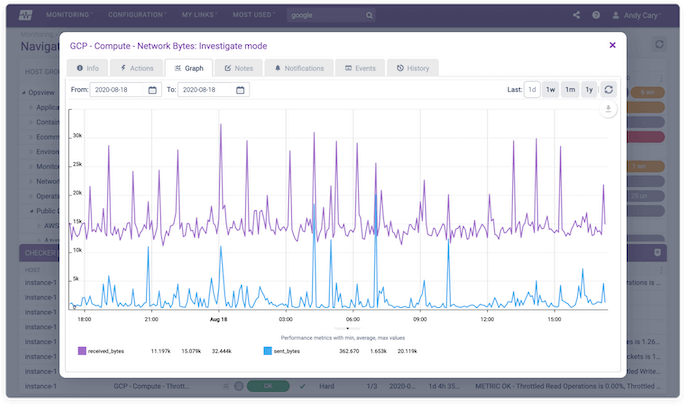The height and width of the screenshot is (406, 685).
Task: Switch to the History tab
Action: [x=412, y=68]
